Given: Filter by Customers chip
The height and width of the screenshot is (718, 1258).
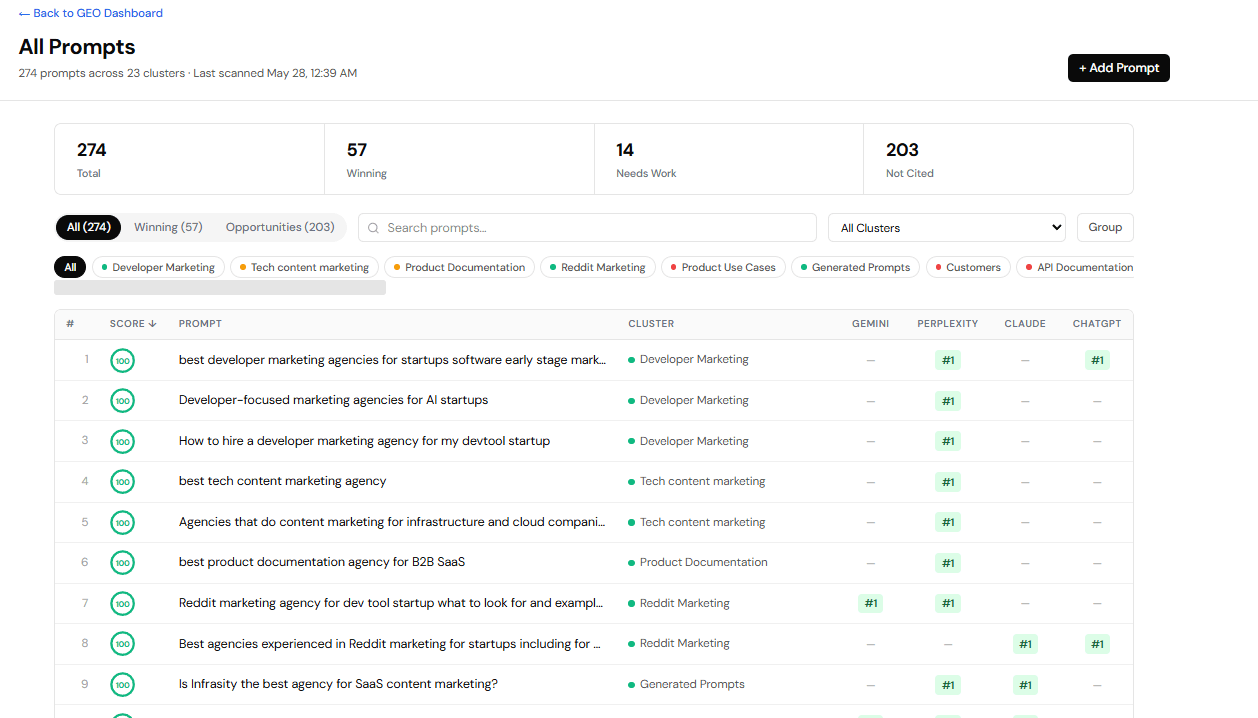Looking at the screenshot, I should (x=968, y=267).
